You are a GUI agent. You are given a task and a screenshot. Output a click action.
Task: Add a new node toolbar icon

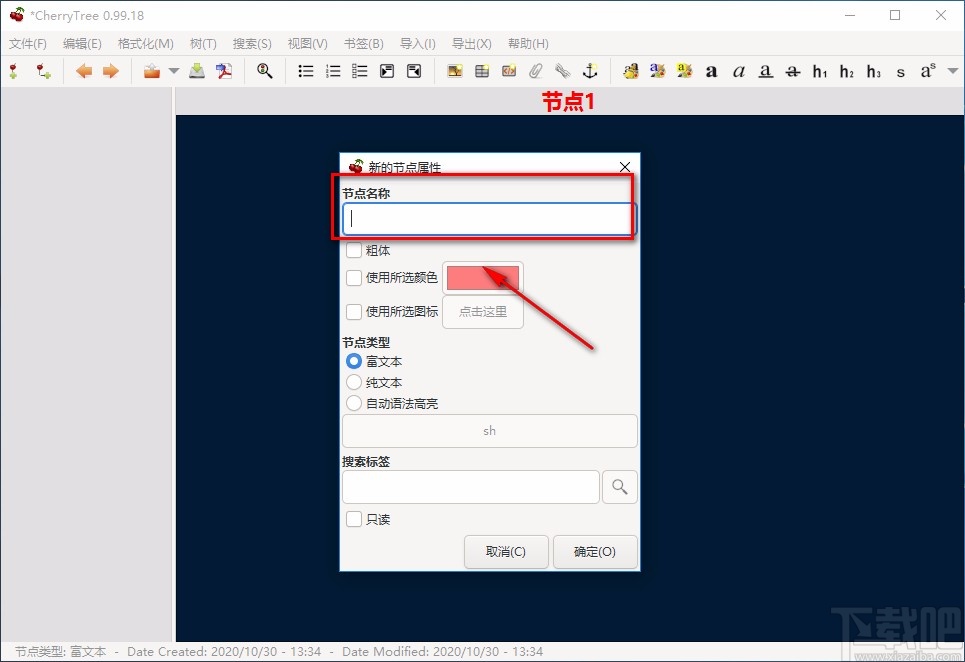pyautogui.click(x=14, y=71)
